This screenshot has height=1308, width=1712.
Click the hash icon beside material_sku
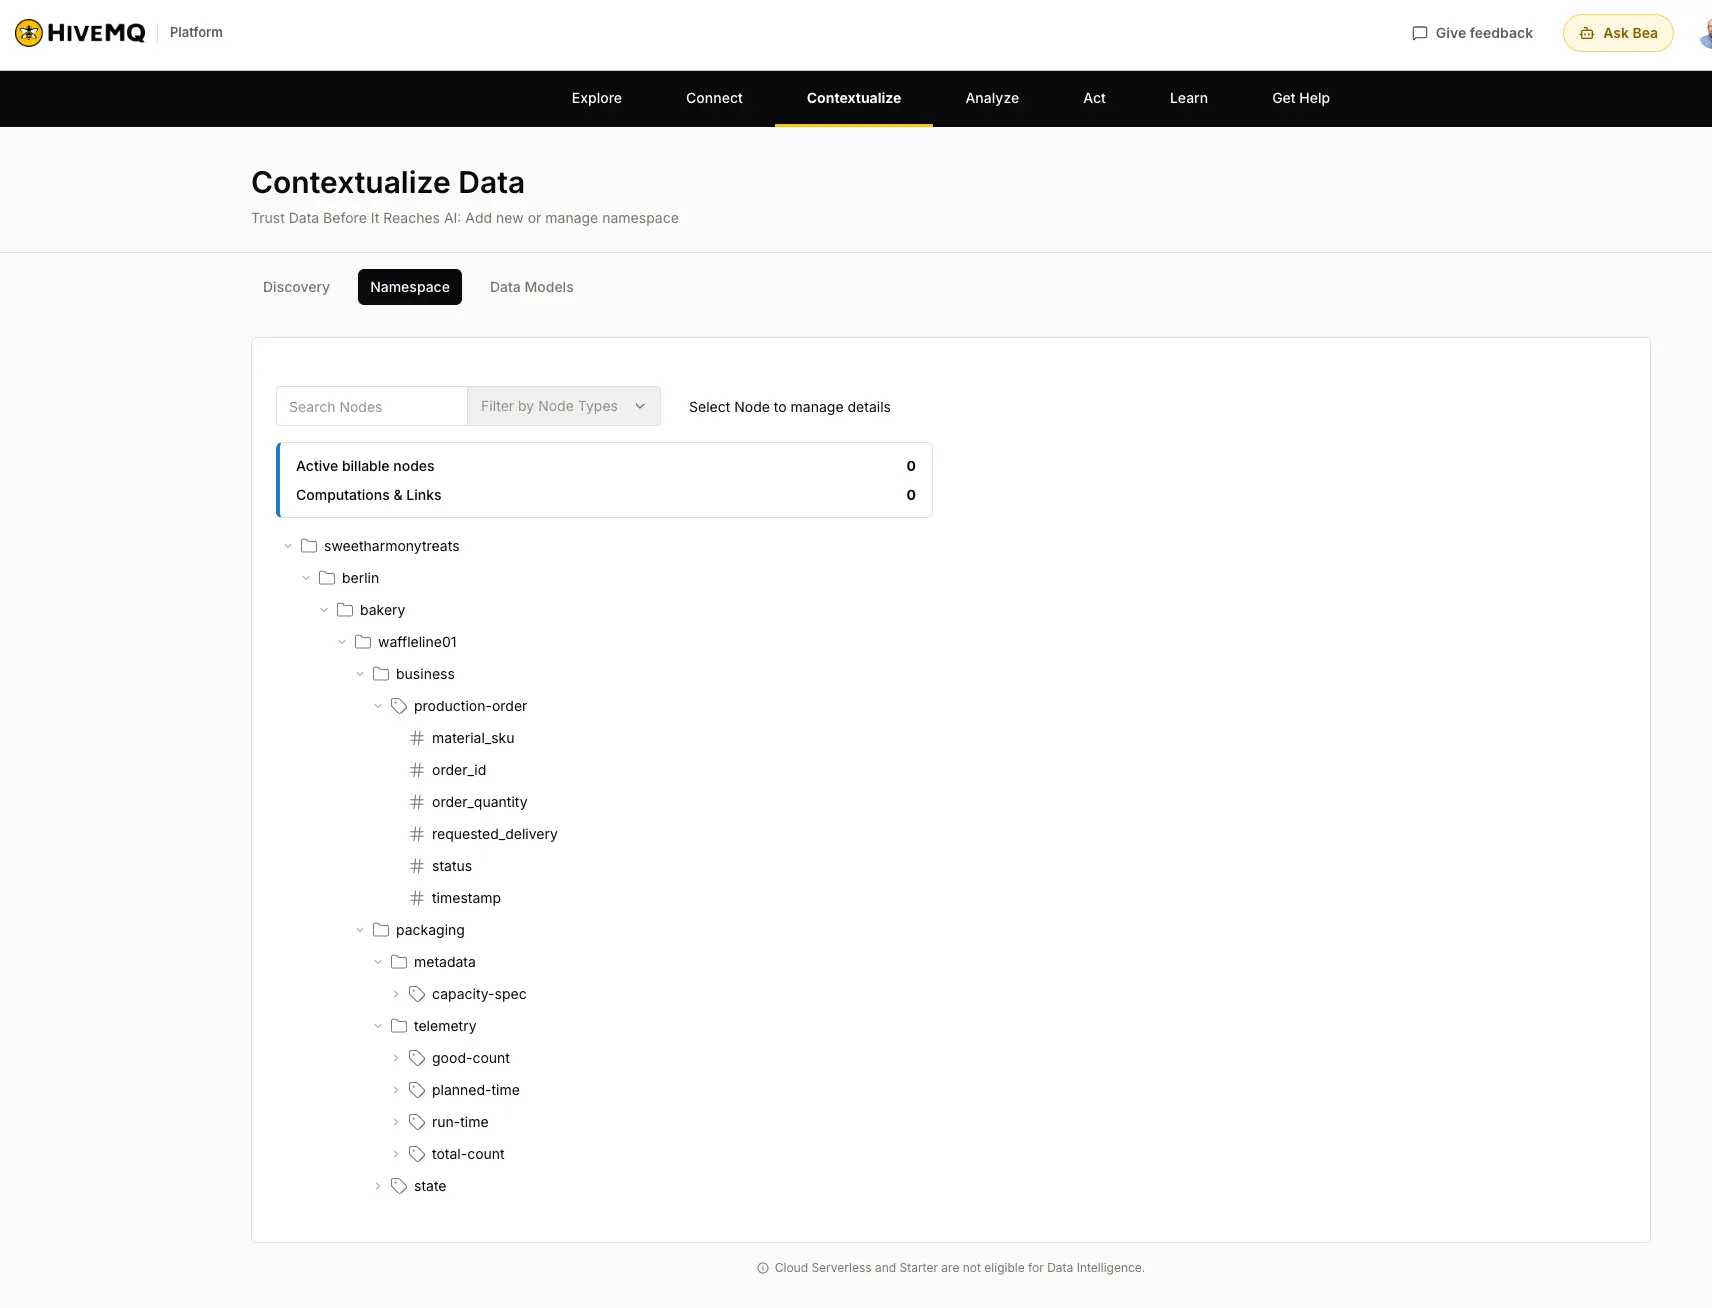tap(417, 738)
